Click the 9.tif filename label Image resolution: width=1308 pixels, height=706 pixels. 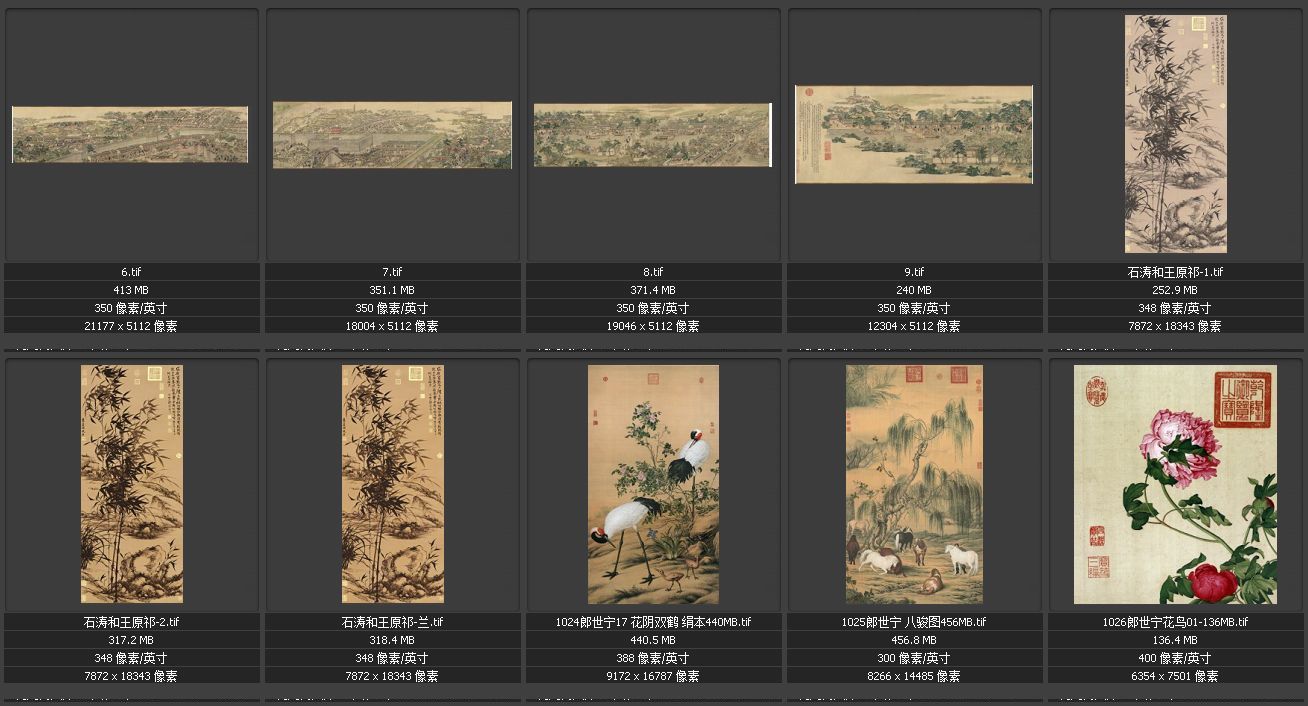pyautogui.click(x=914, y=272)
